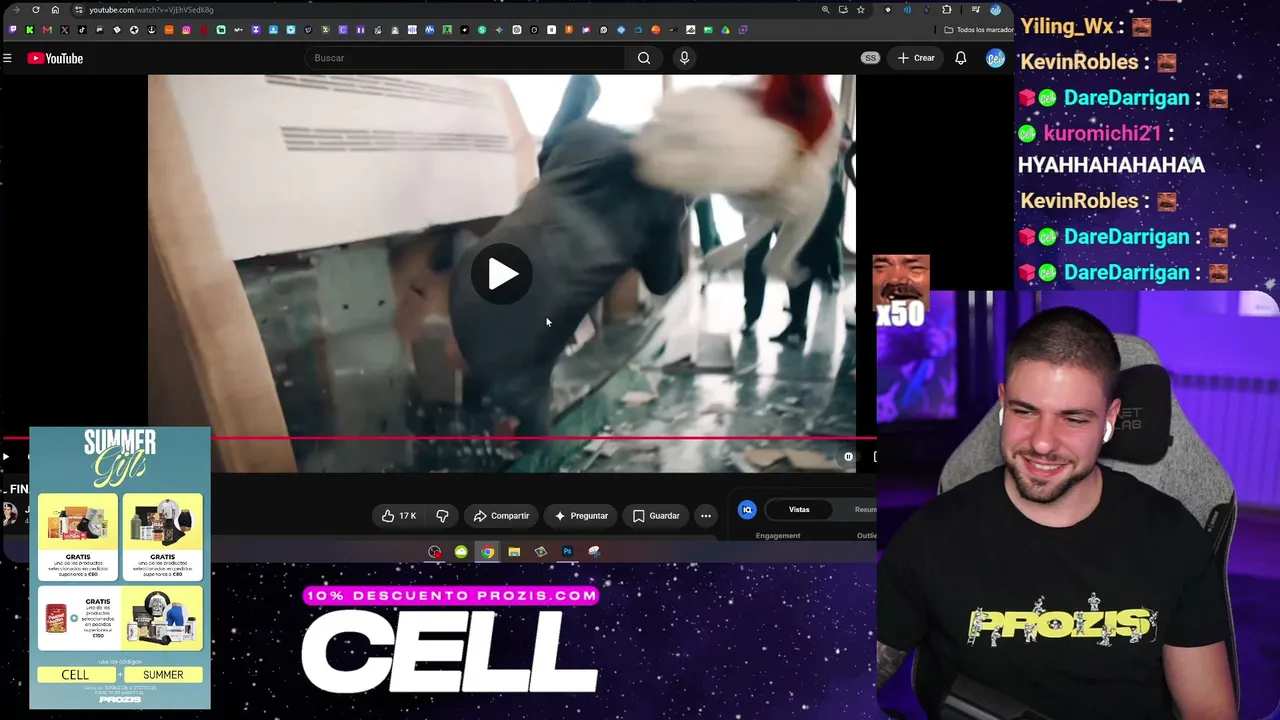This screenshot has width=1280, height=720.
Task: Click the Compartir share button
Action: [502, 516]
